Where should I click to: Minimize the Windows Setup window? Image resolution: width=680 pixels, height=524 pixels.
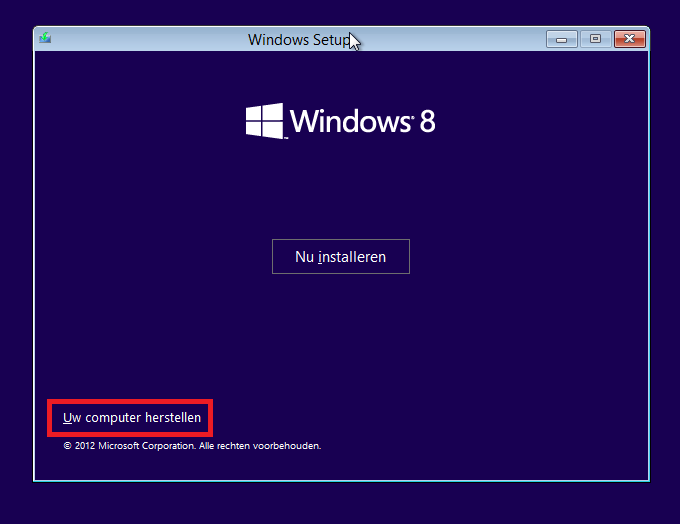coord(562,39)
